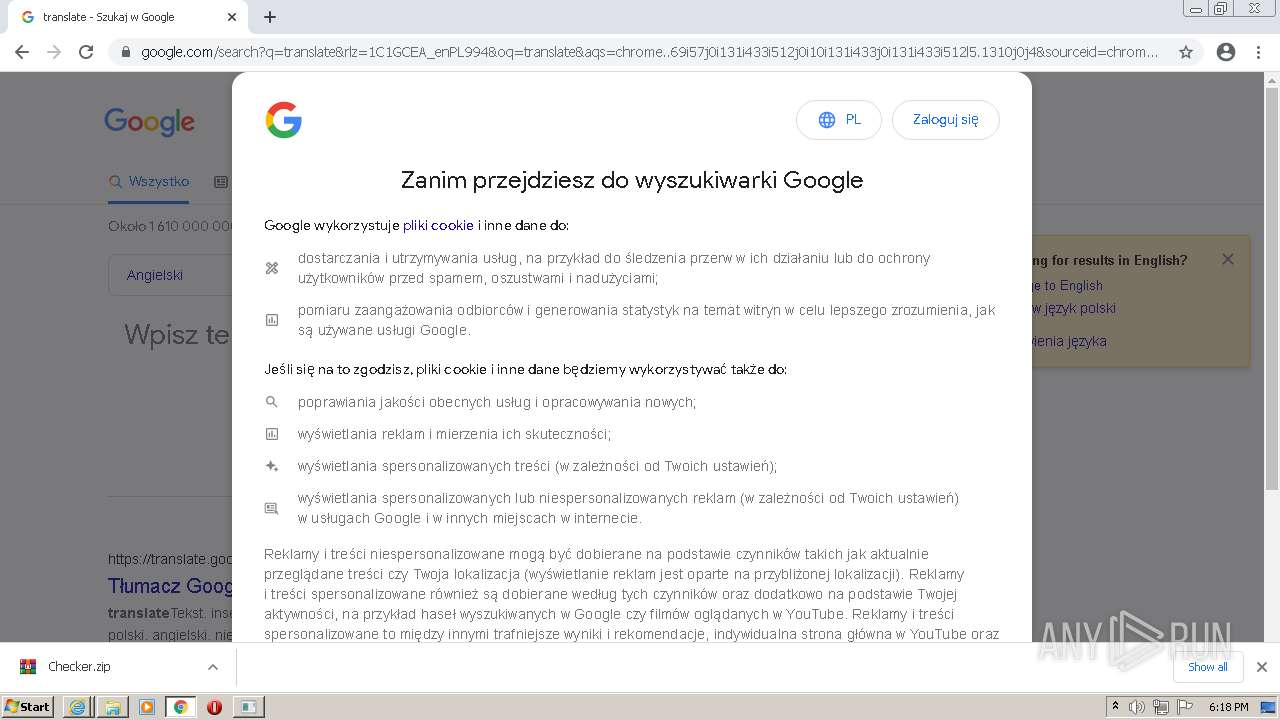Dismiss the English results suggestion box
Screen dimensions: 1280x720
click(x=1228, y=259)
